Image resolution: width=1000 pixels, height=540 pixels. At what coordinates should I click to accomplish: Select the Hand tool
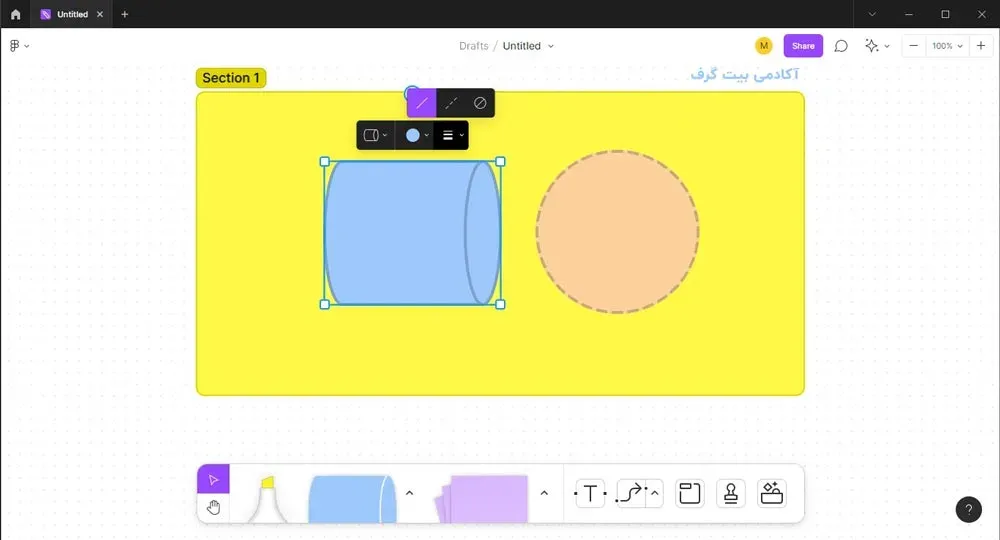click(x=213, y=507)
